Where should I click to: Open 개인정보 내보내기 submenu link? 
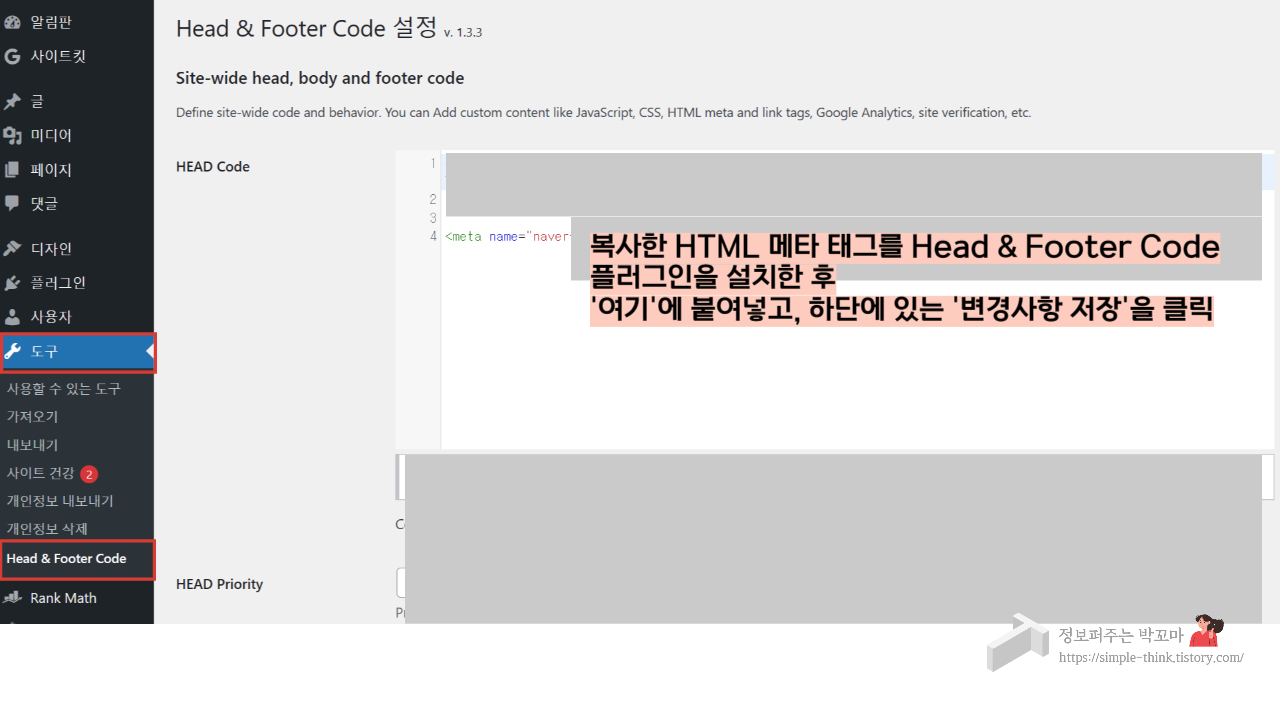tap(60, 500)
